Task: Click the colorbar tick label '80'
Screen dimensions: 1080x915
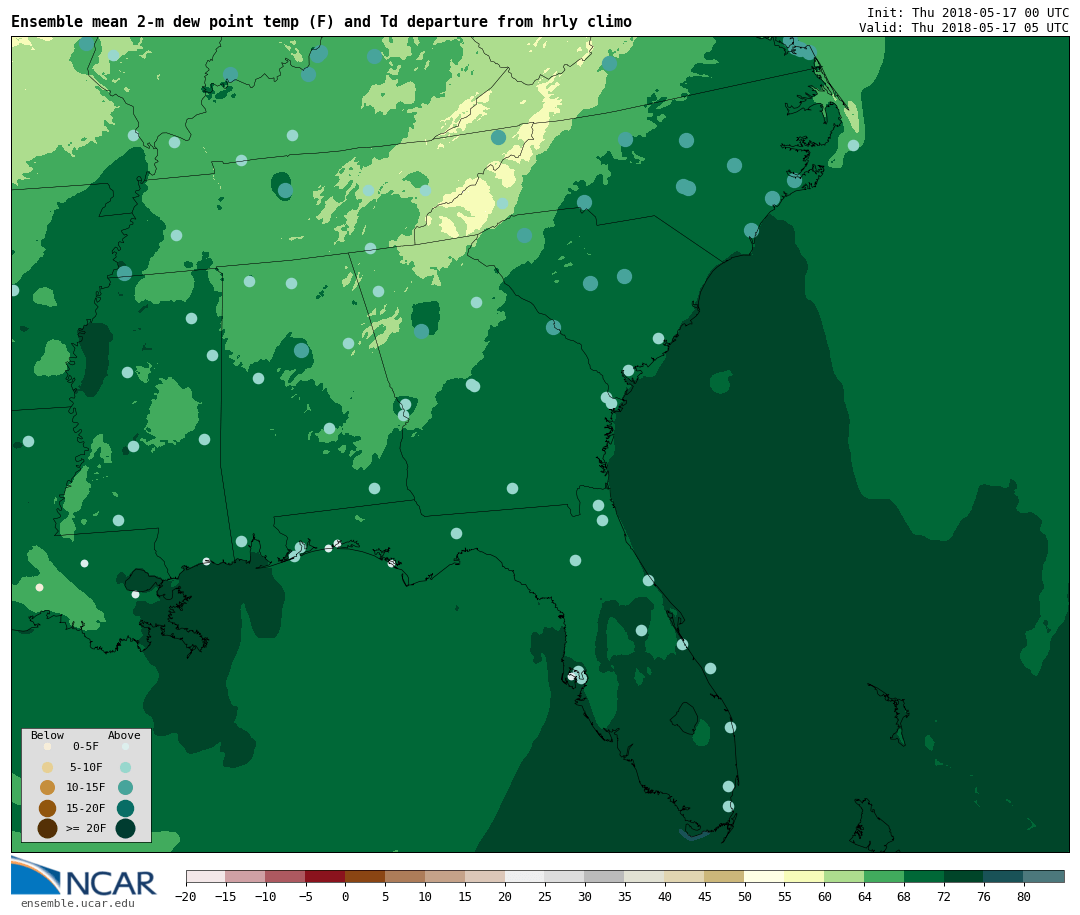Action: (x=1024, y=896)
